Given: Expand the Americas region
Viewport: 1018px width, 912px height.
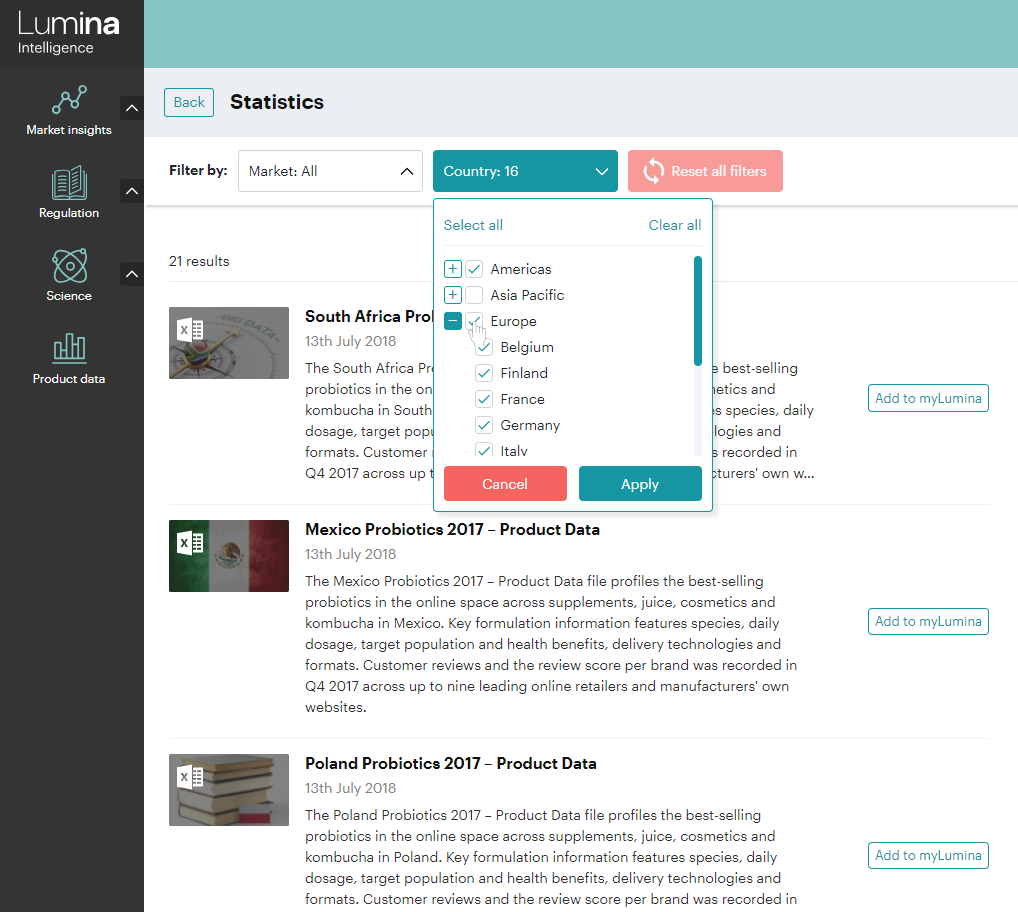Looking at the screenshot, I should point(453,269).
